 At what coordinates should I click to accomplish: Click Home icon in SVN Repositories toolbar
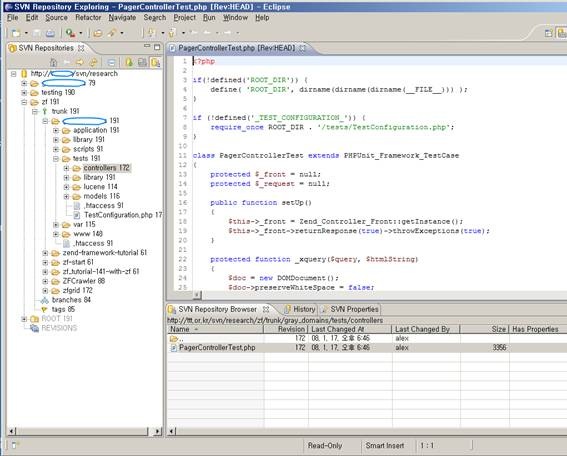point(54,63)
